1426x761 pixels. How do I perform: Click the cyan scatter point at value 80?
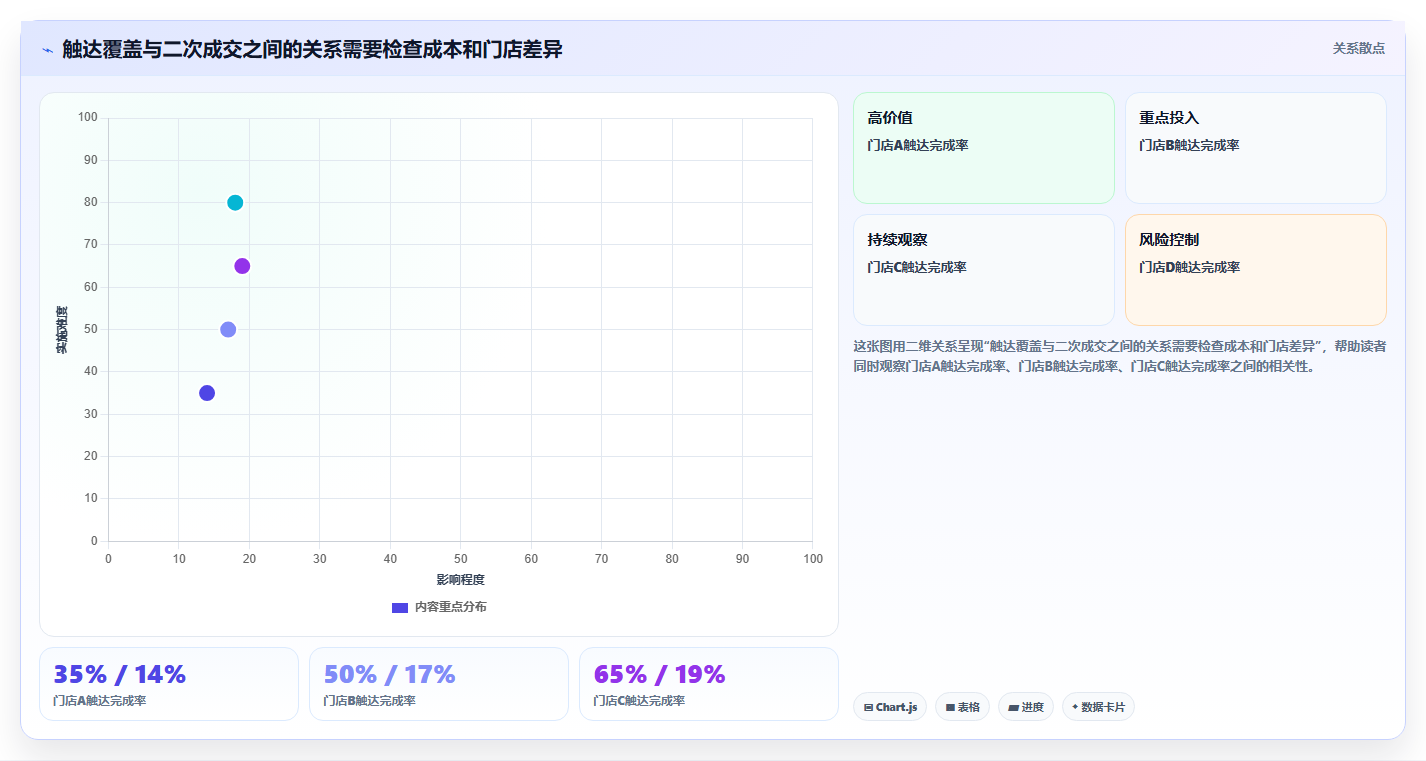click(235, 203)
